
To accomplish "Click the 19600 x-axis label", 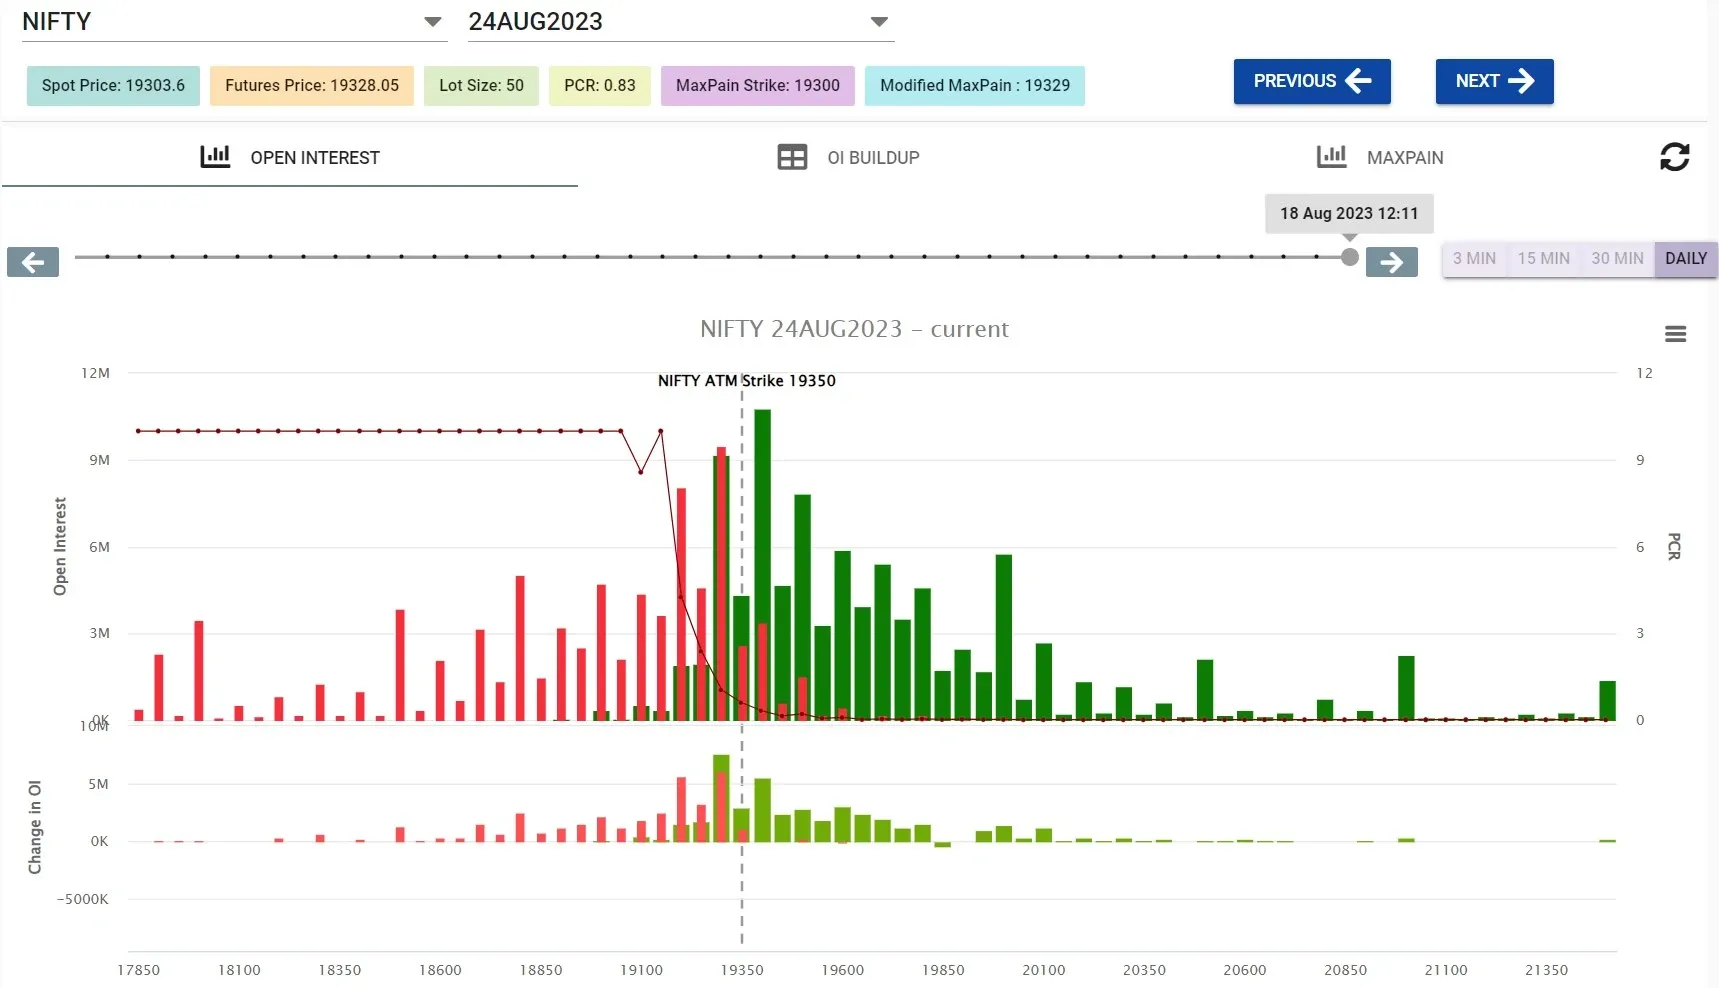I will tap(842, 970).
